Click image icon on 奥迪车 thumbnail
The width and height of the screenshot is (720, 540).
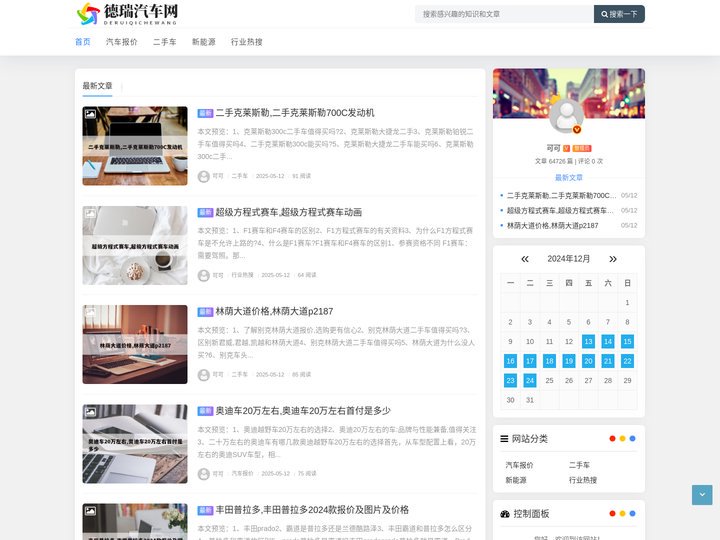[90, 411]
